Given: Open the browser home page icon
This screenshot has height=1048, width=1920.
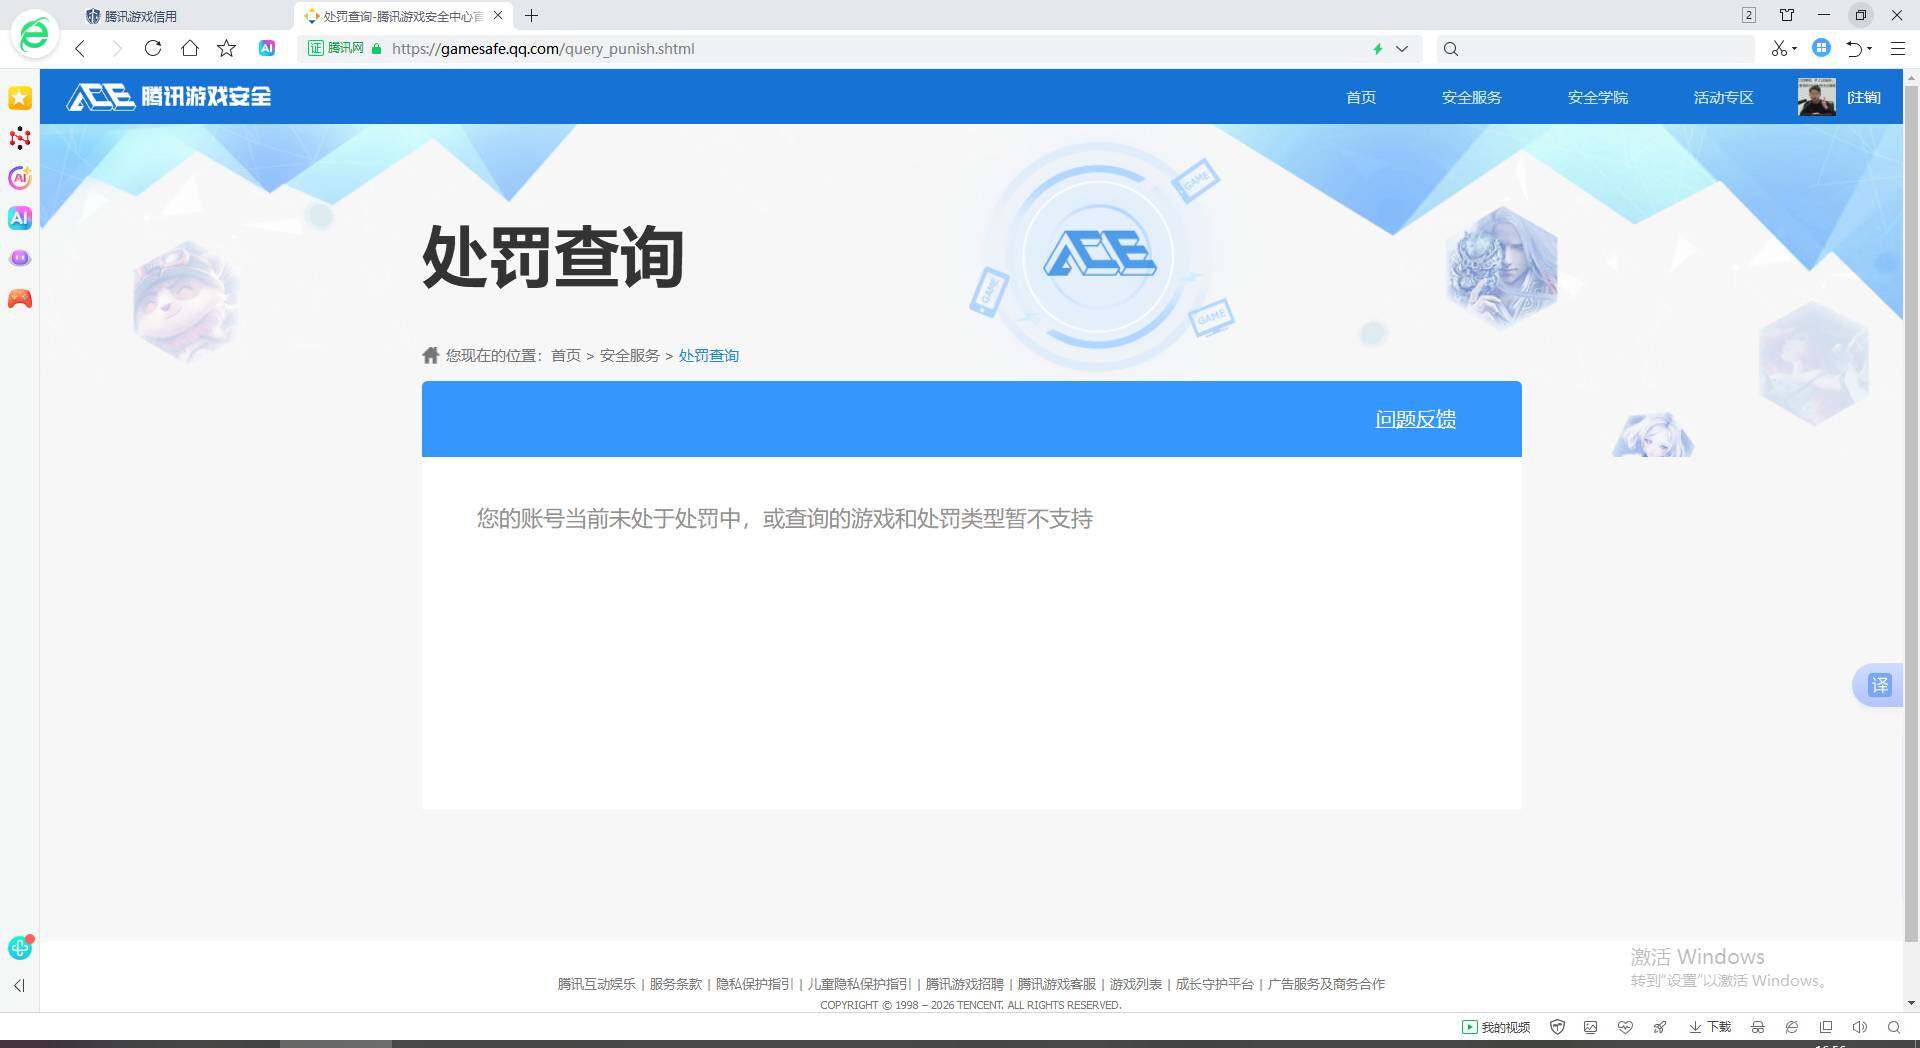Looking at the screenshot, I should [190, 48].
